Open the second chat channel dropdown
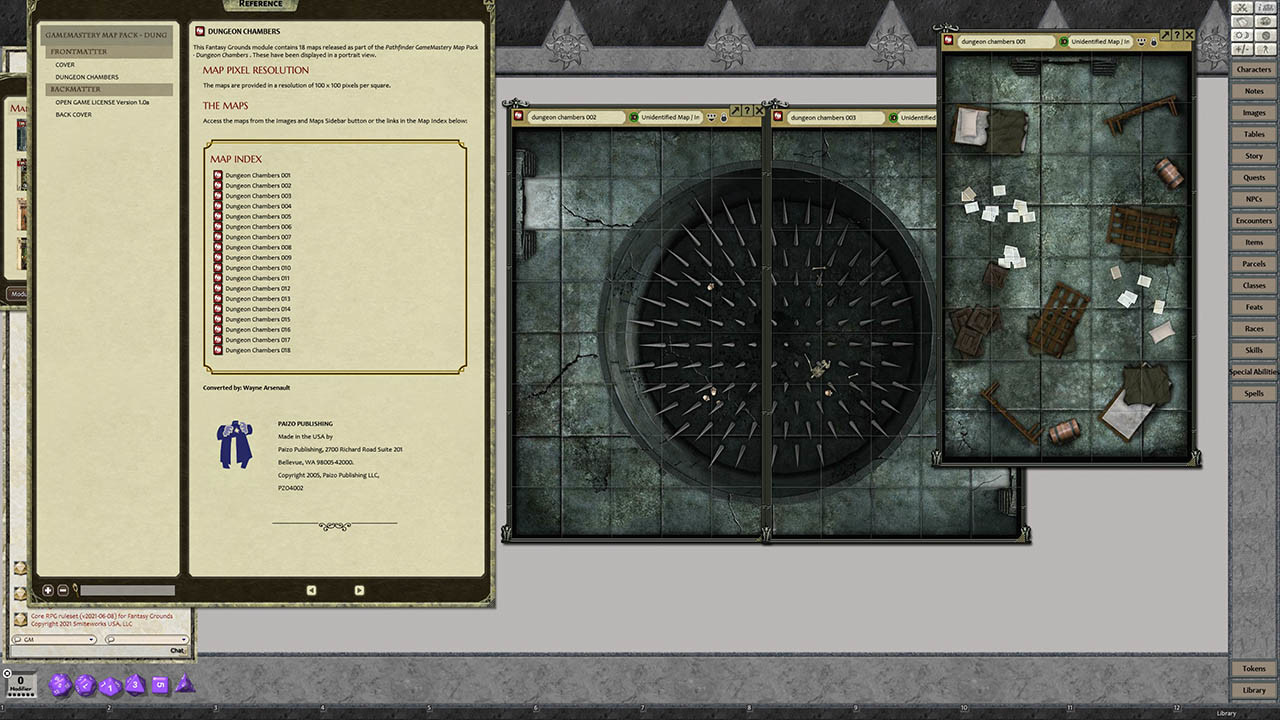This screenshot has width=1280, height=720. [x=184, y=640]
